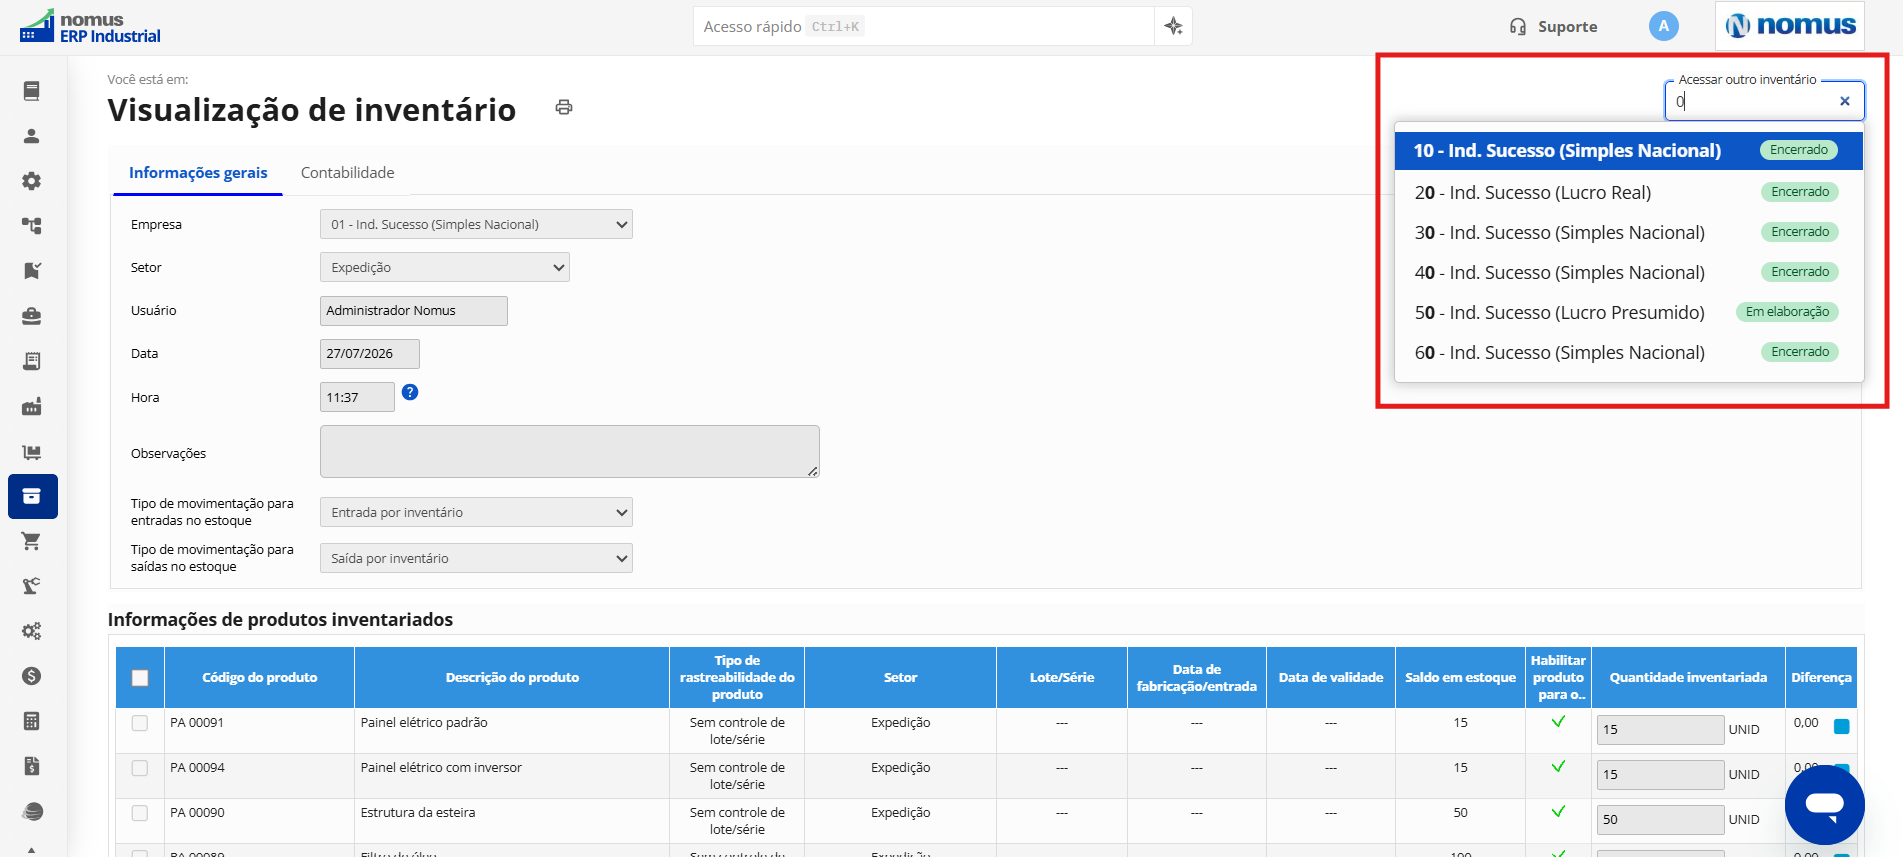The width and height of the screenshot is (1903, 857).
Task: Open the shopping cart sidebar icon
Action: 32,541
